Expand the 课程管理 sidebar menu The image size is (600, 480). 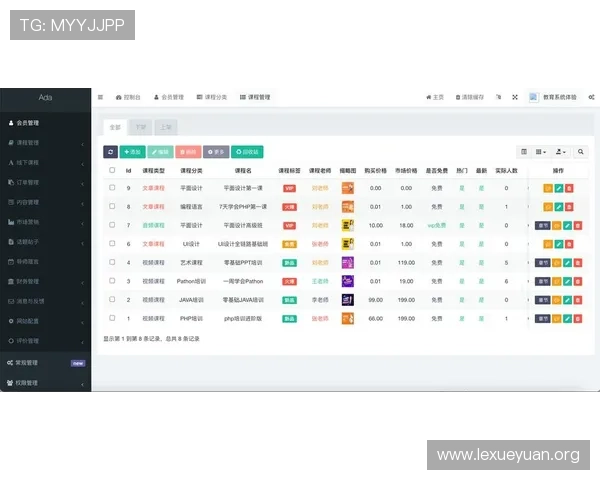(x=46, y=143)
